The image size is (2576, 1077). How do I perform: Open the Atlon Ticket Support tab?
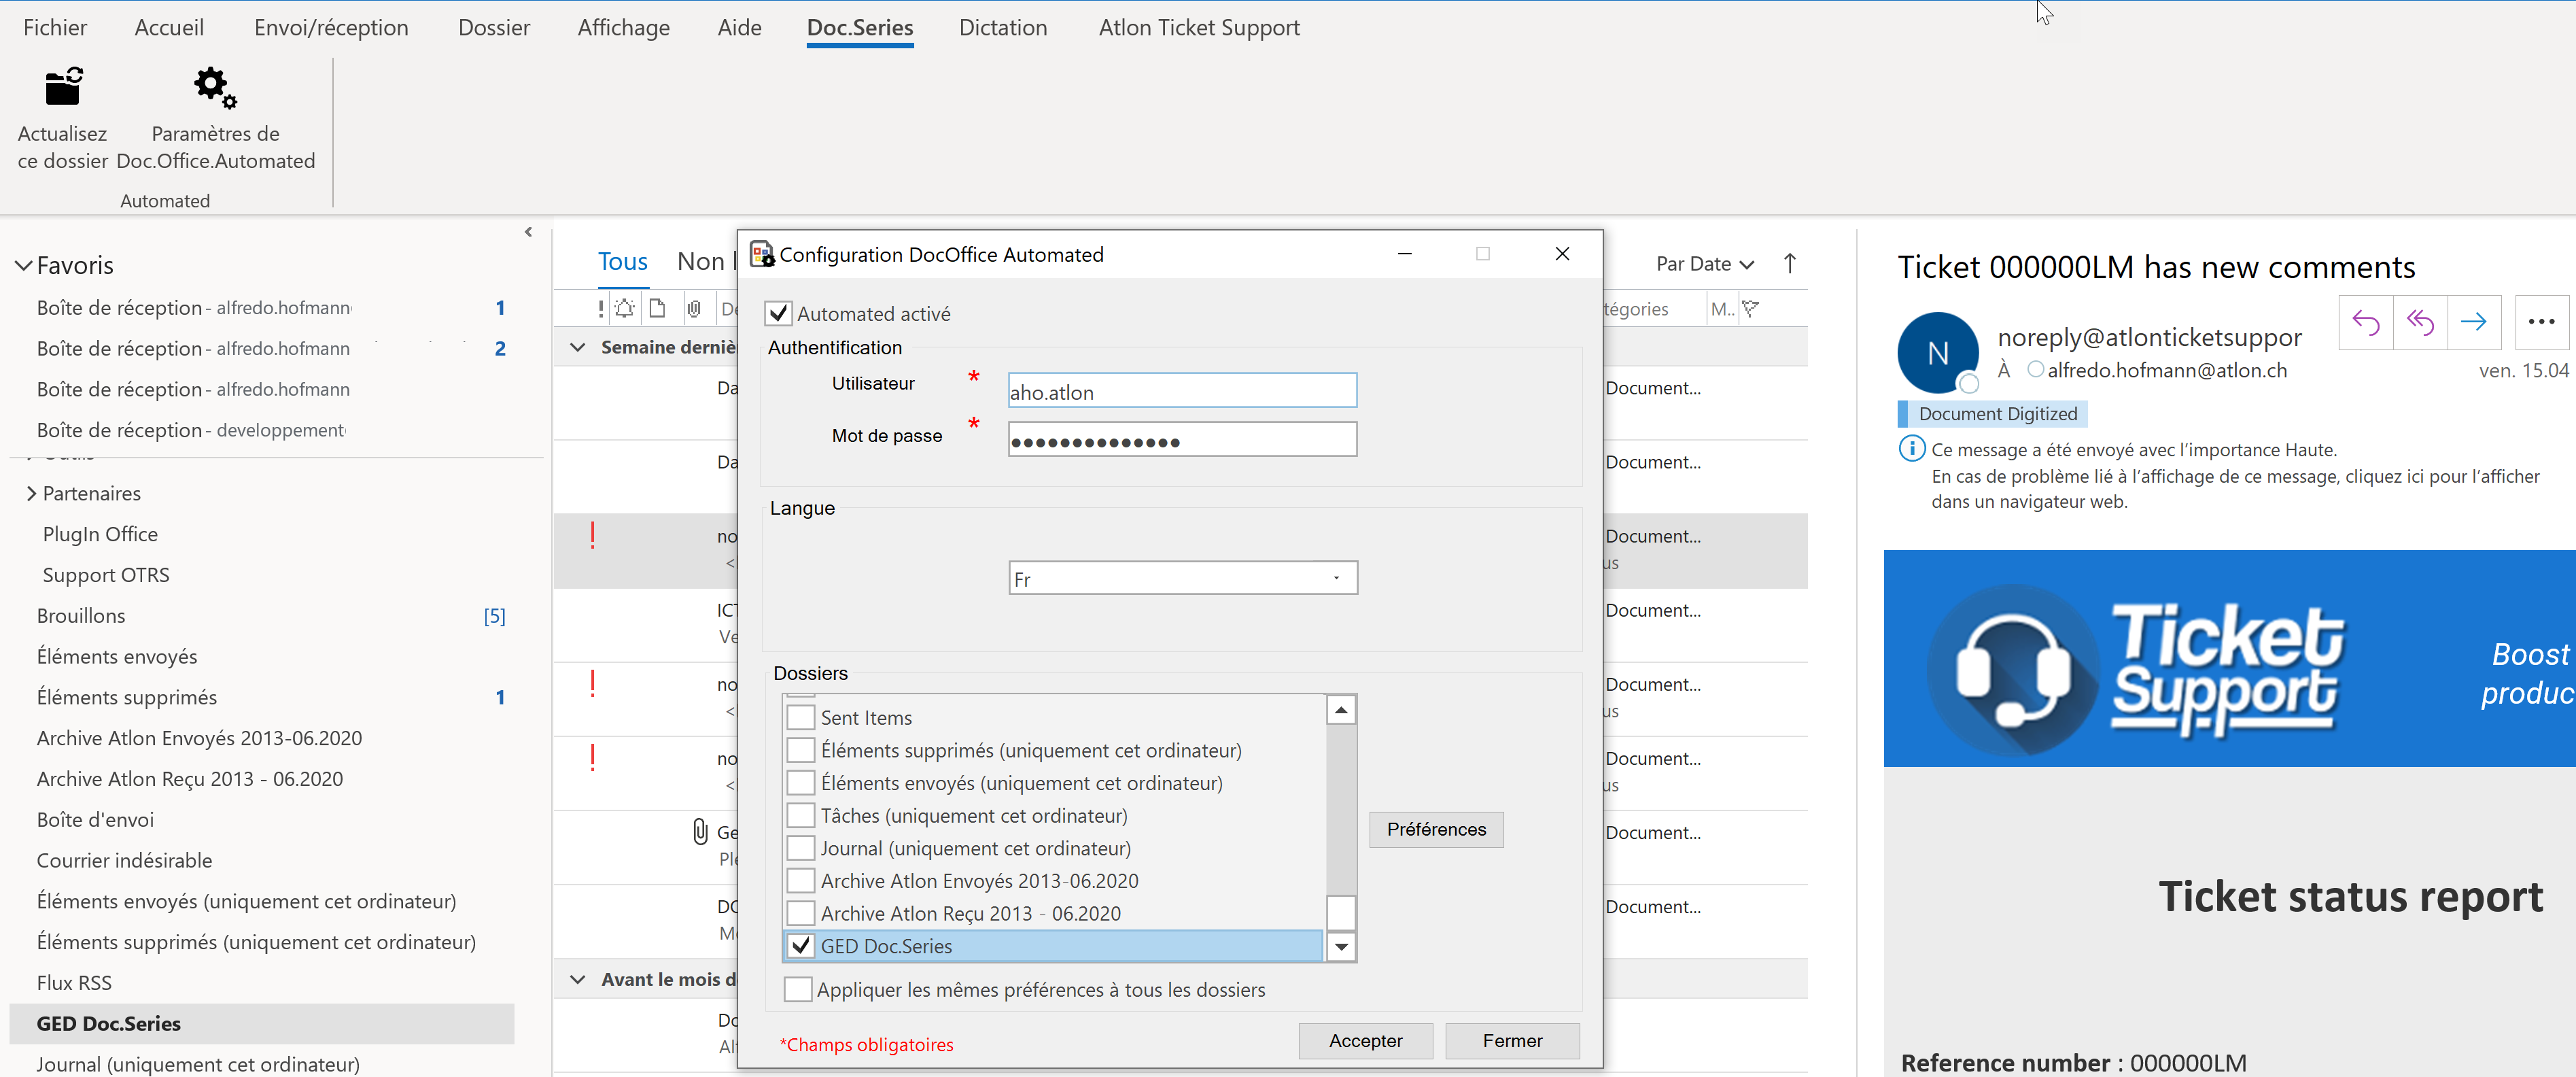pyautogui.click(x=1199, y=28)
